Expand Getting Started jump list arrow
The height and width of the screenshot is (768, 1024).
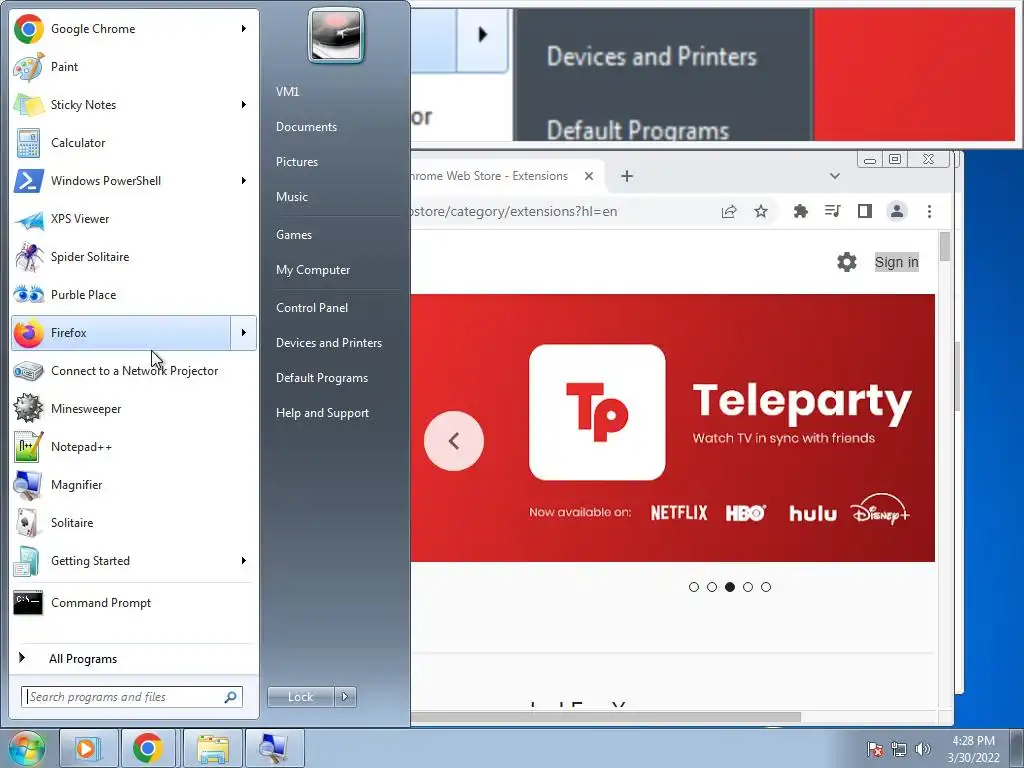[x=244, y=560]
